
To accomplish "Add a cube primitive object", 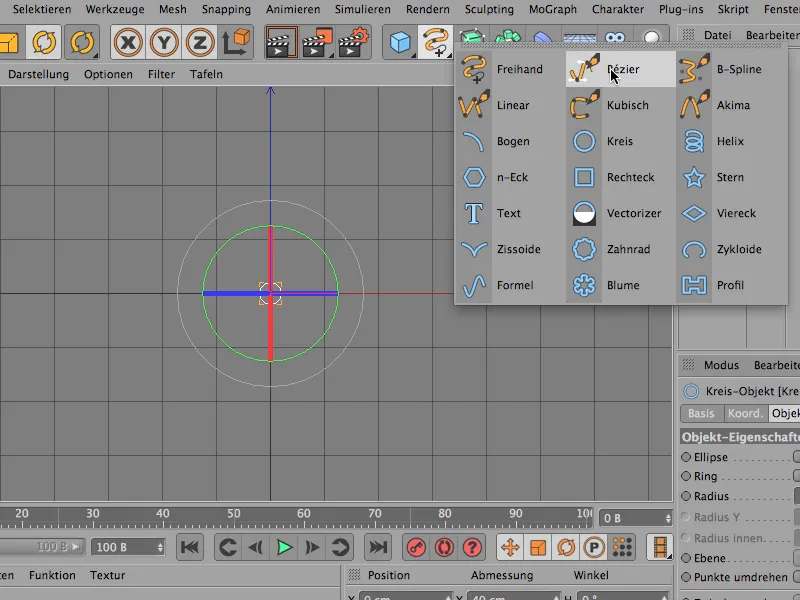I will 401,42.
